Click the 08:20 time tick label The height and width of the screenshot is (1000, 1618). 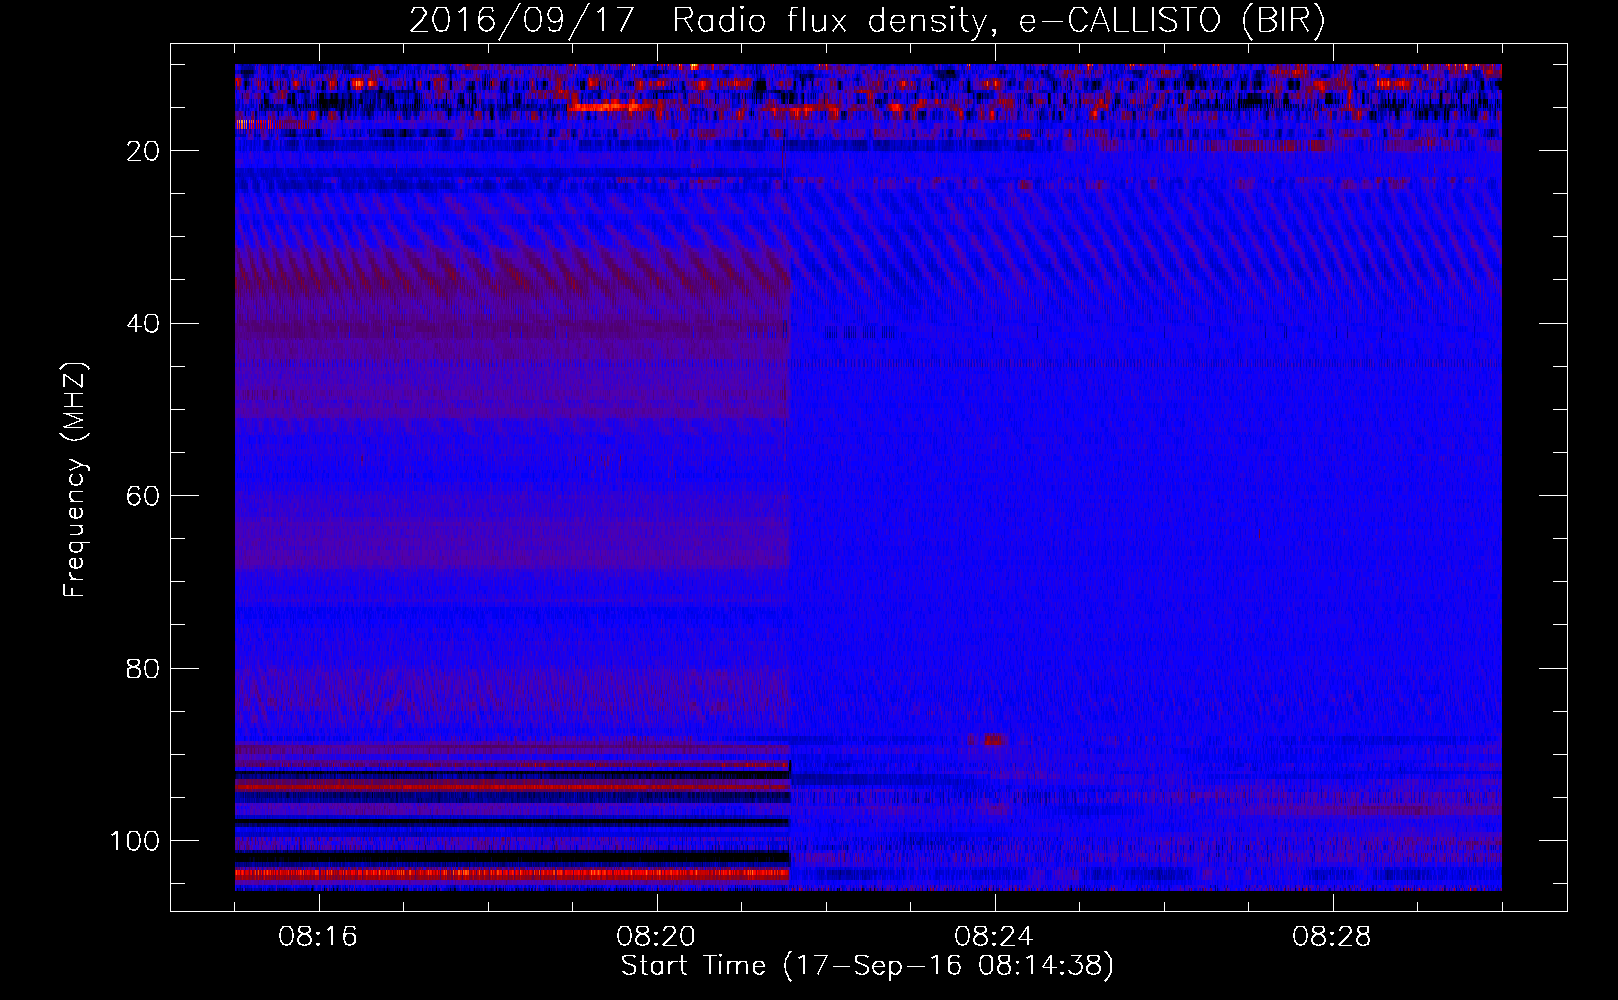click(656, 937)
